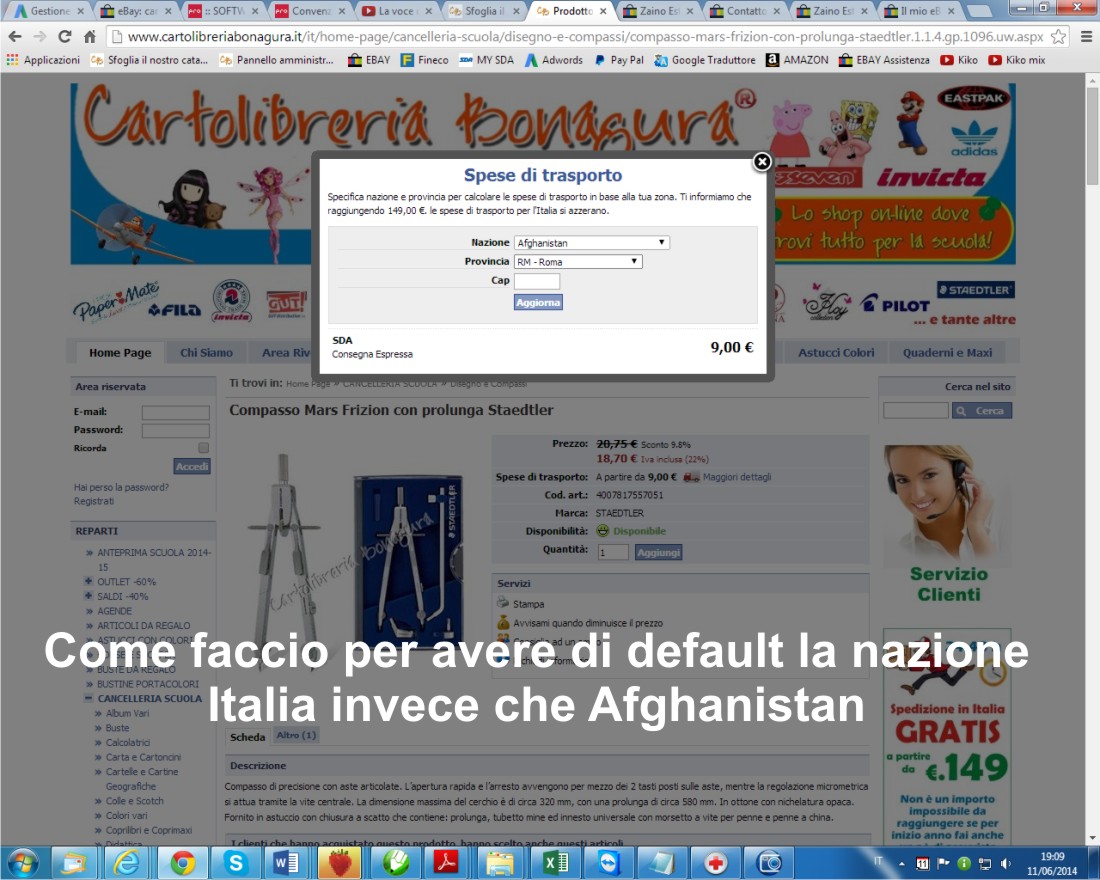Viewport: 1100px width, 880px height.
Task: Open Excel from the taskbar
Action: tap(555, 863)
